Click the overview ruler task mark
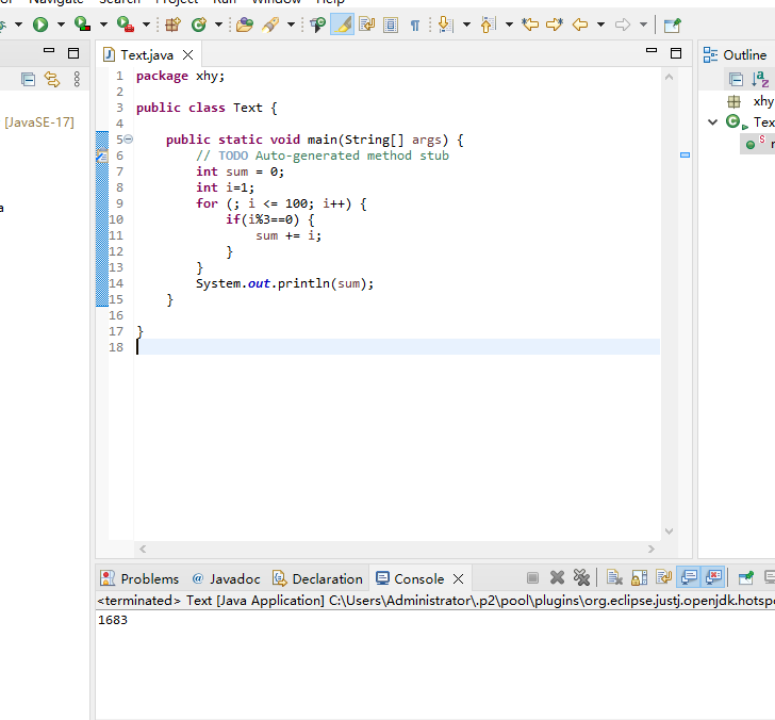The image size is (775, 720). coord(685,155)
